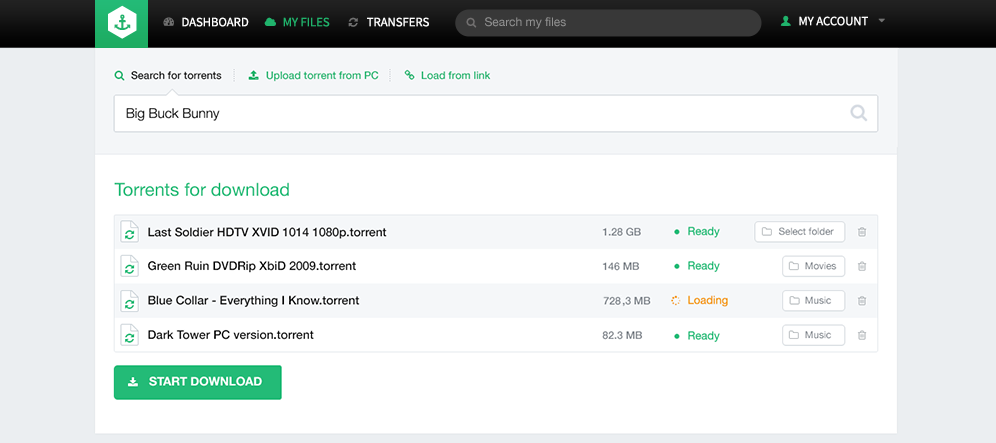The height and width of the screenshot is (443, 996).
Task: Open Select folder picker for Last Soldier
Action: pos(799,232)
